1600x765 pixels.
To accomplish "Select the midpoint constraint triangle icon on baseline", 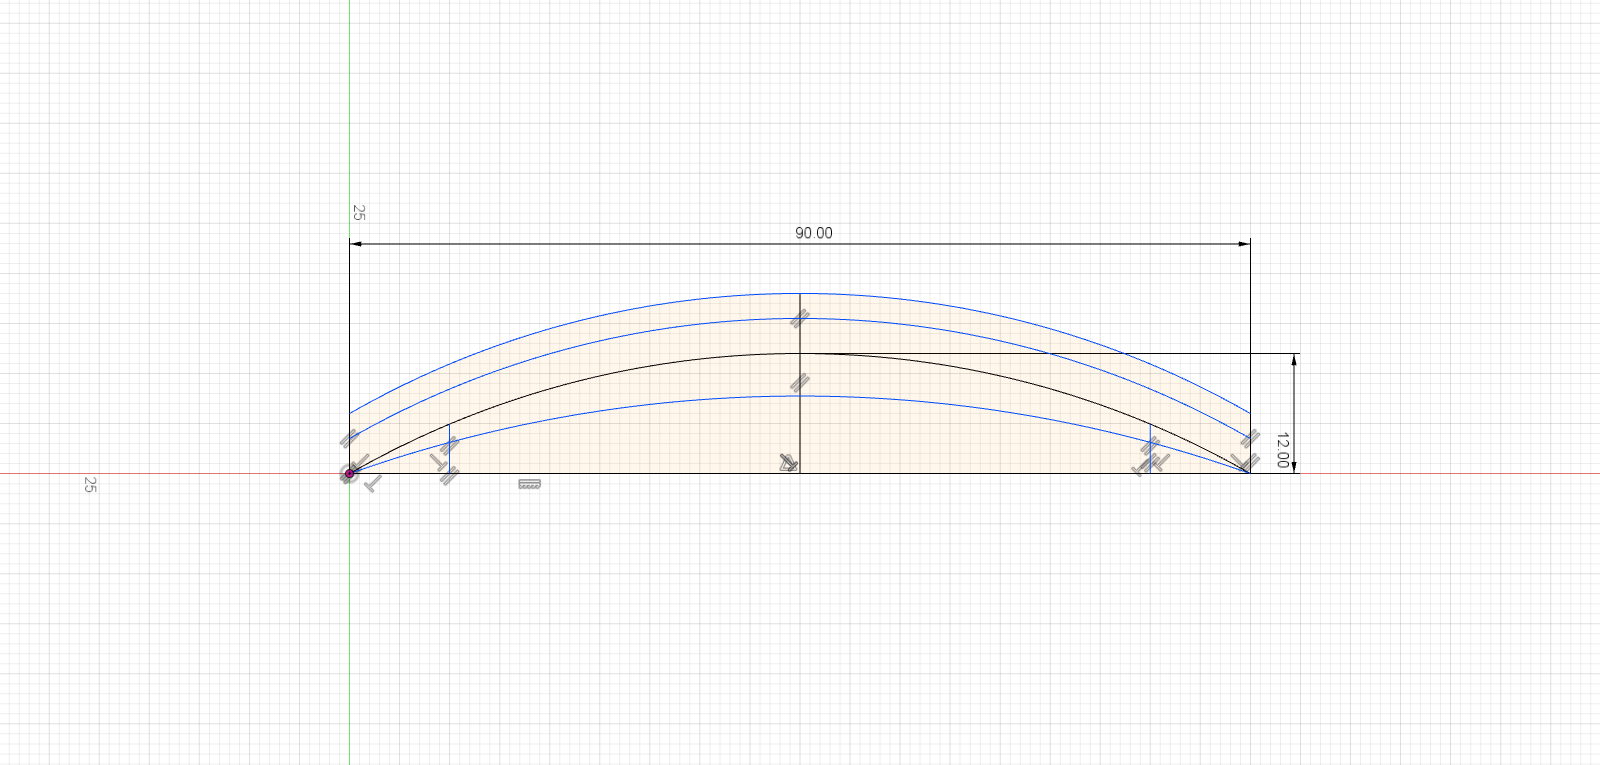I will coord(789,463).
